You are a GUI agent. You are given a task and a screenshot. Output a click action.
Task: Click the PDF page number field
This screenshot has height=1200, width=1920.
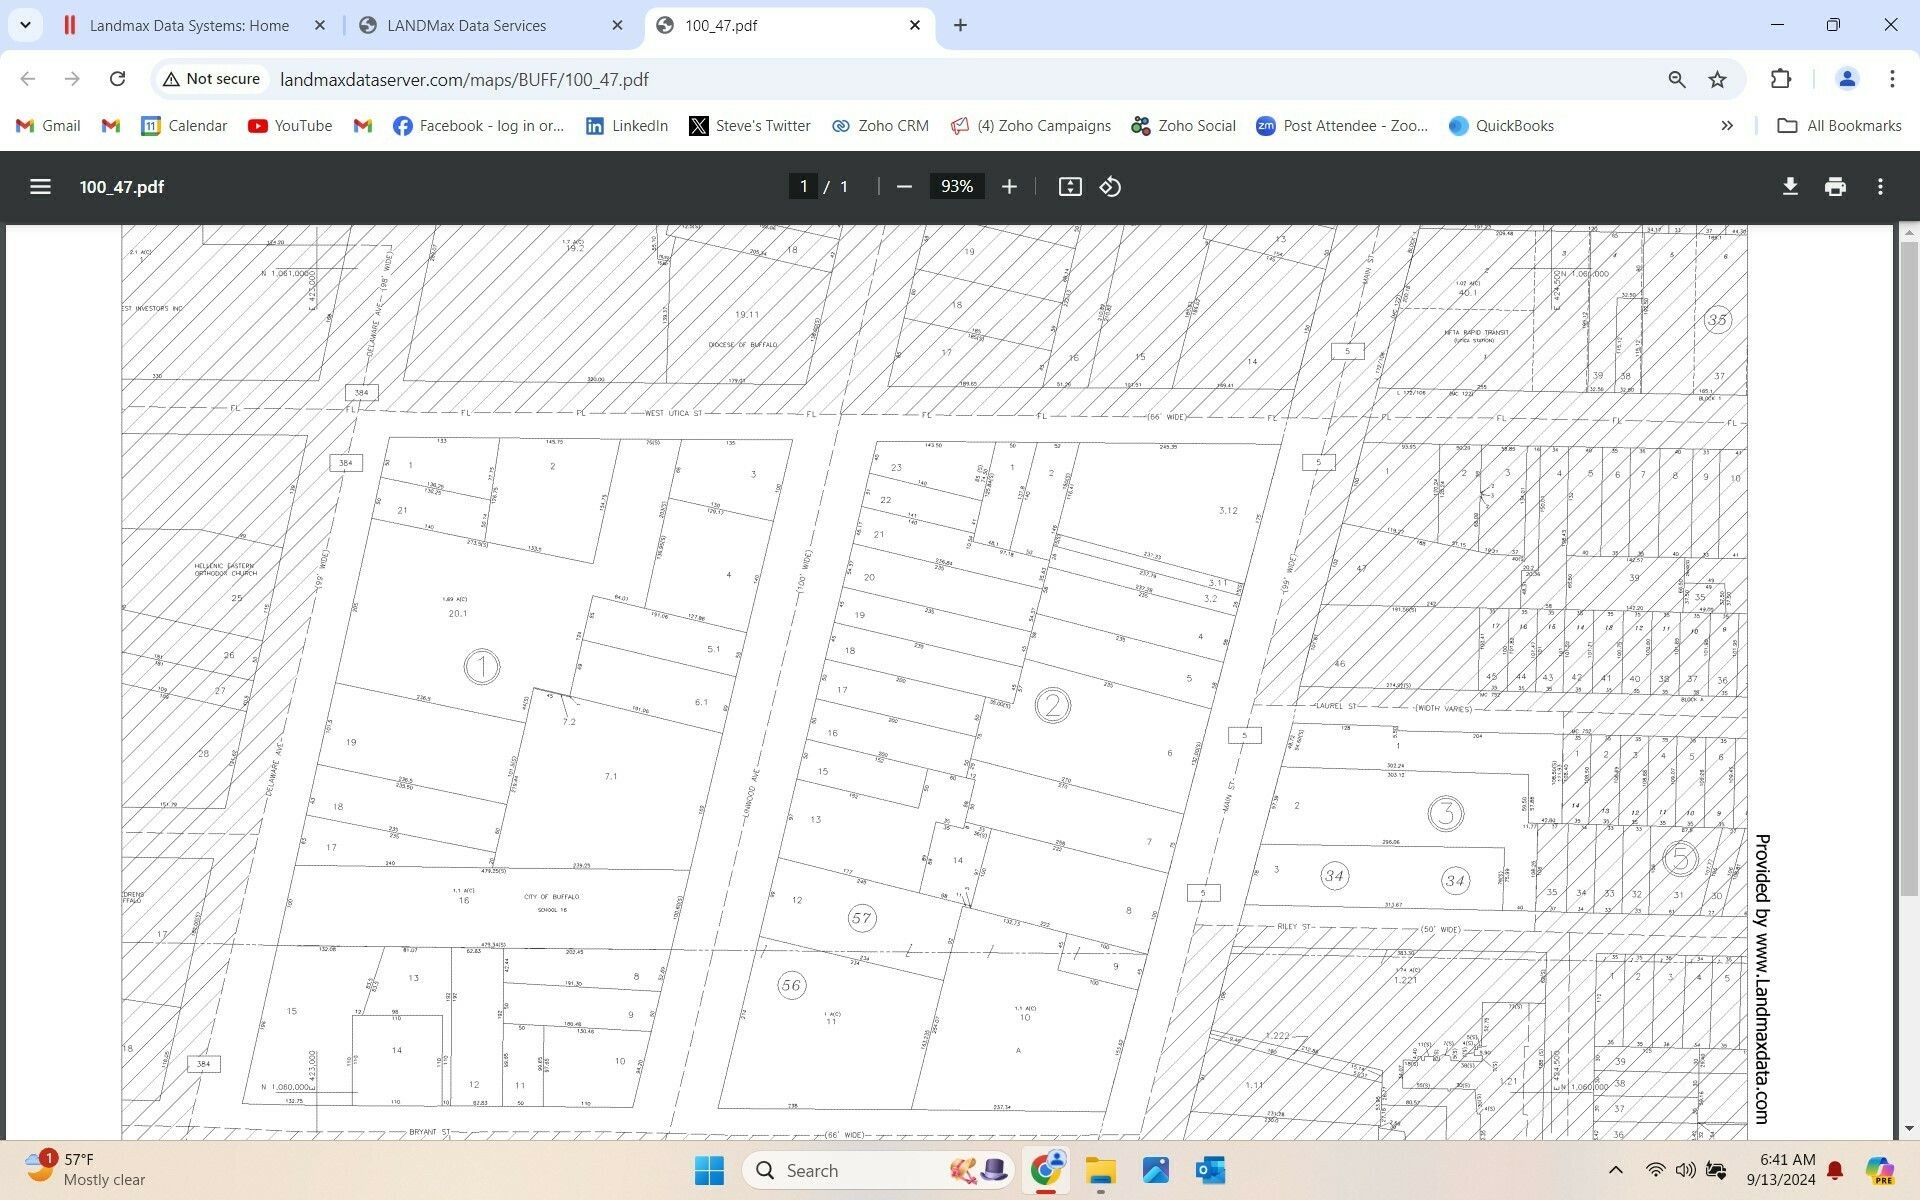pos(803,187)
